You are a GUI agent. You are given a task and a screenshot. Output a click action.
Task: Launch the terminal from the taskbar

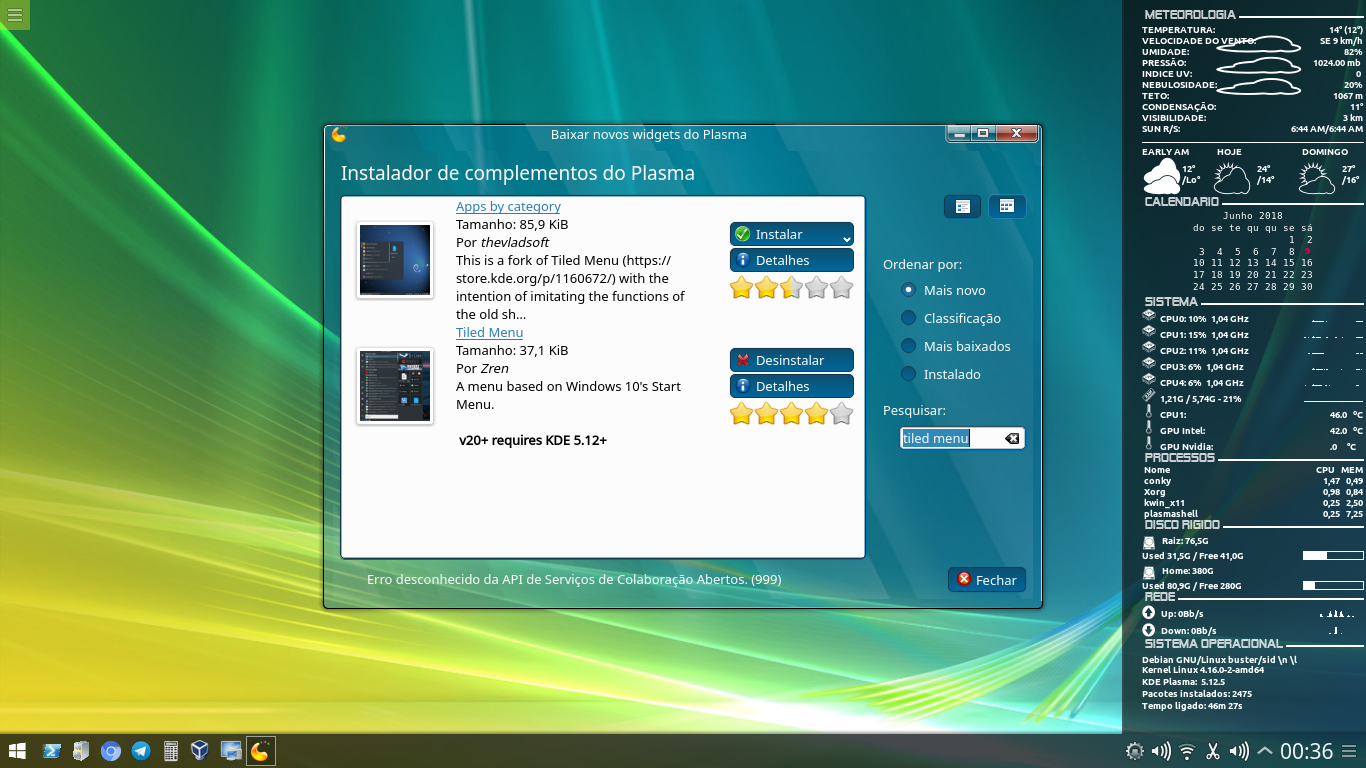(52, 750)
